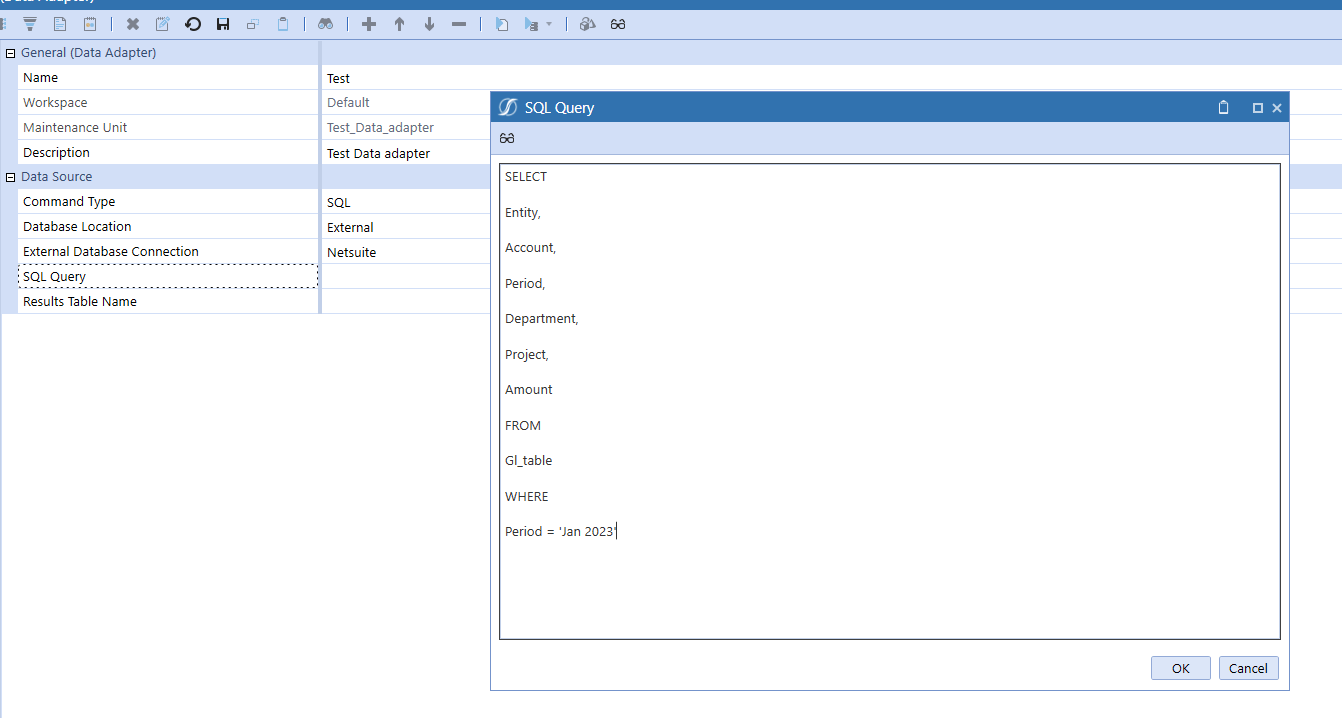
Task: Click the rename pencil icon in toolbar
Action: (162, 24)
